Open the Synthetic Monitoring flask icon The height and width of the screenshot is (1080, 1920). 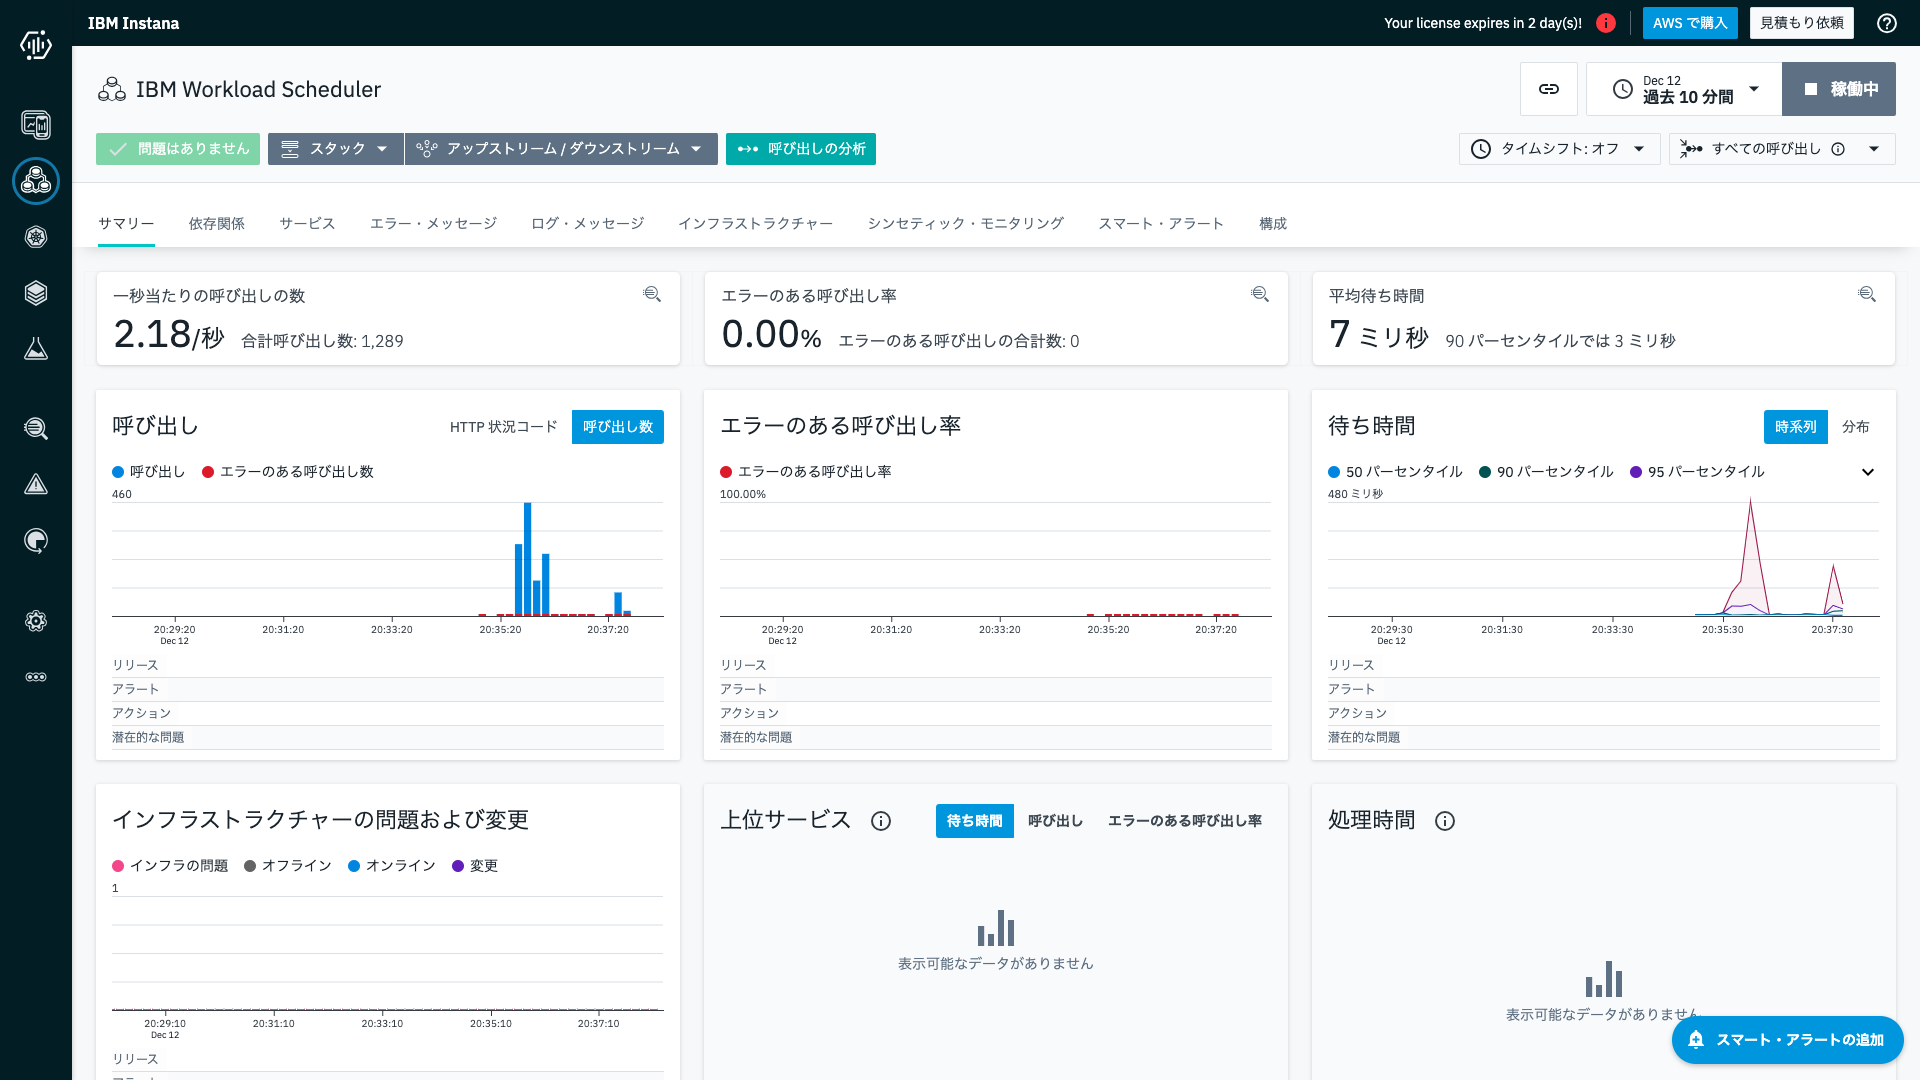point(36,349)
